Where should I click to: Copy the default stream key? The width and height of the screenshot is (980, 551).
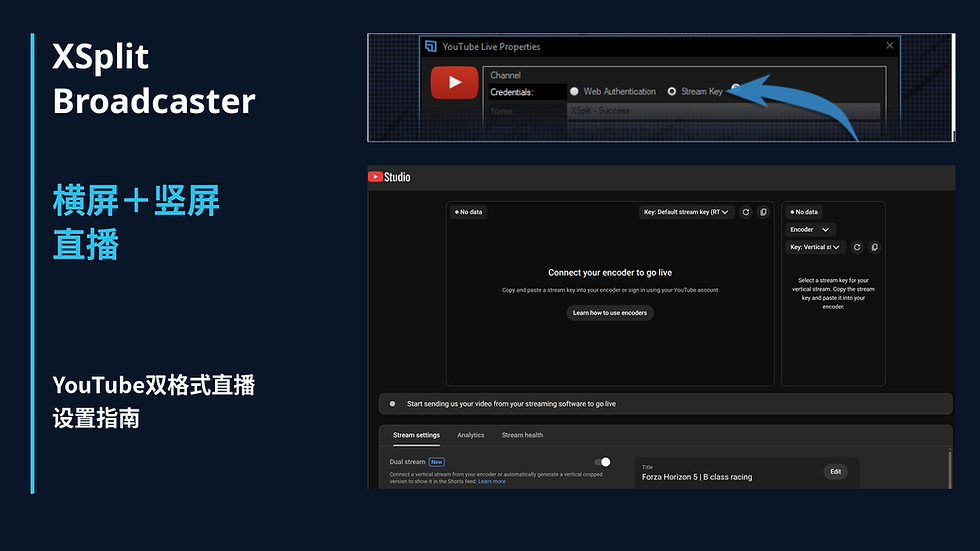point(763,212)
